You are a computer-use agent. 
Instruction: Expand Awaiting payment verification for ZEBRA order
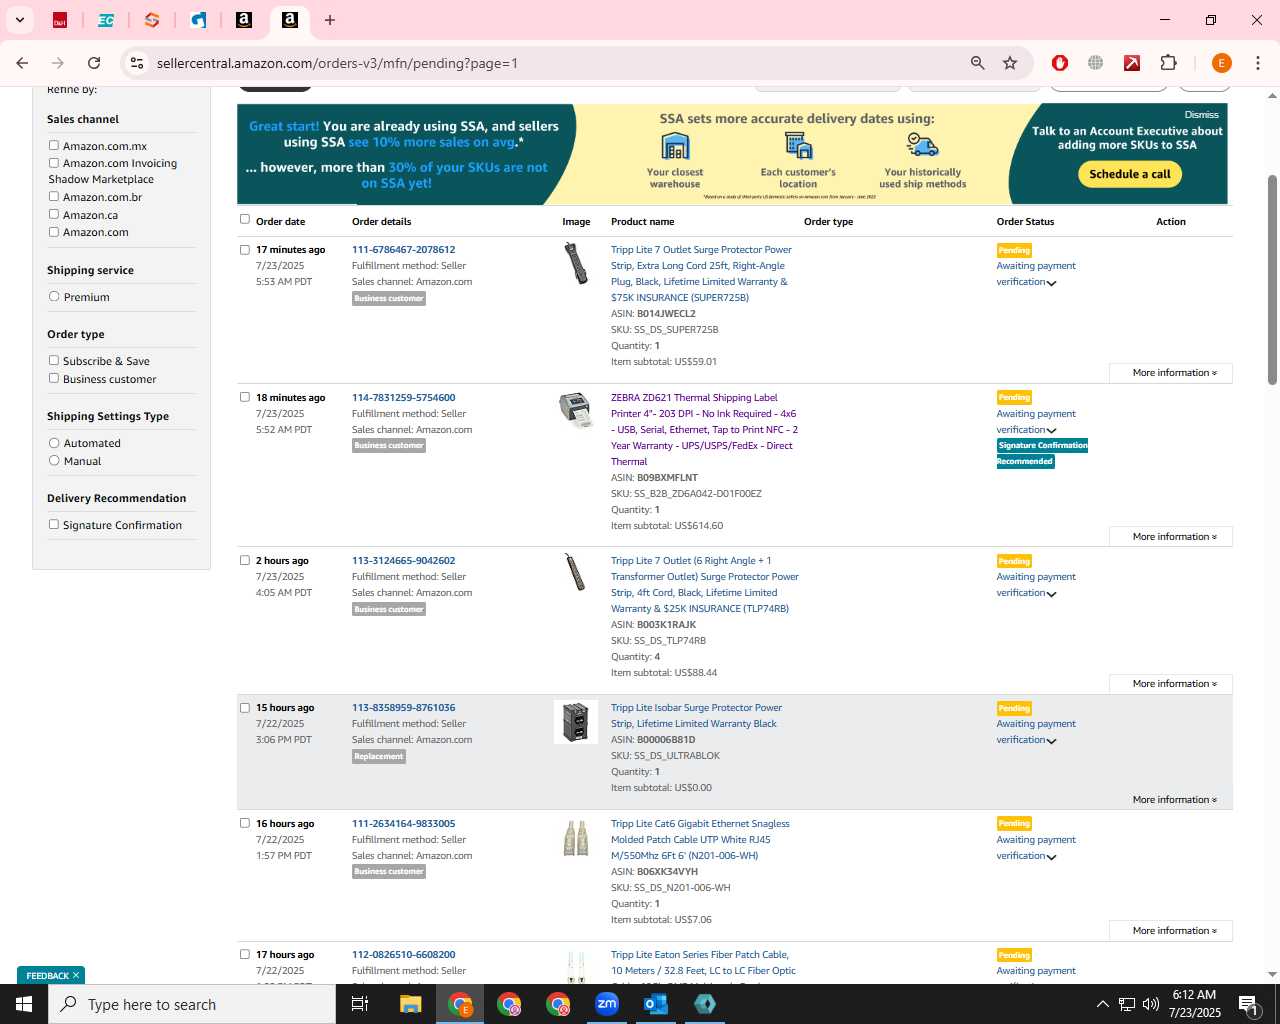click(x=1051, y=431)
